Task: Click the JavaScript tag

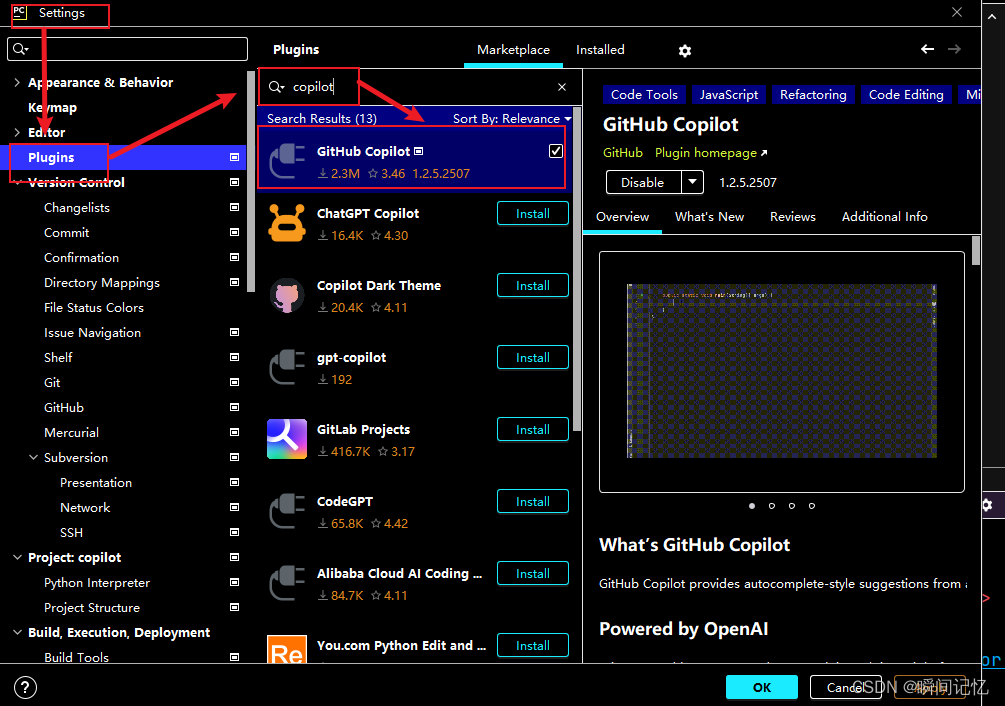Action: pos(729,94)
